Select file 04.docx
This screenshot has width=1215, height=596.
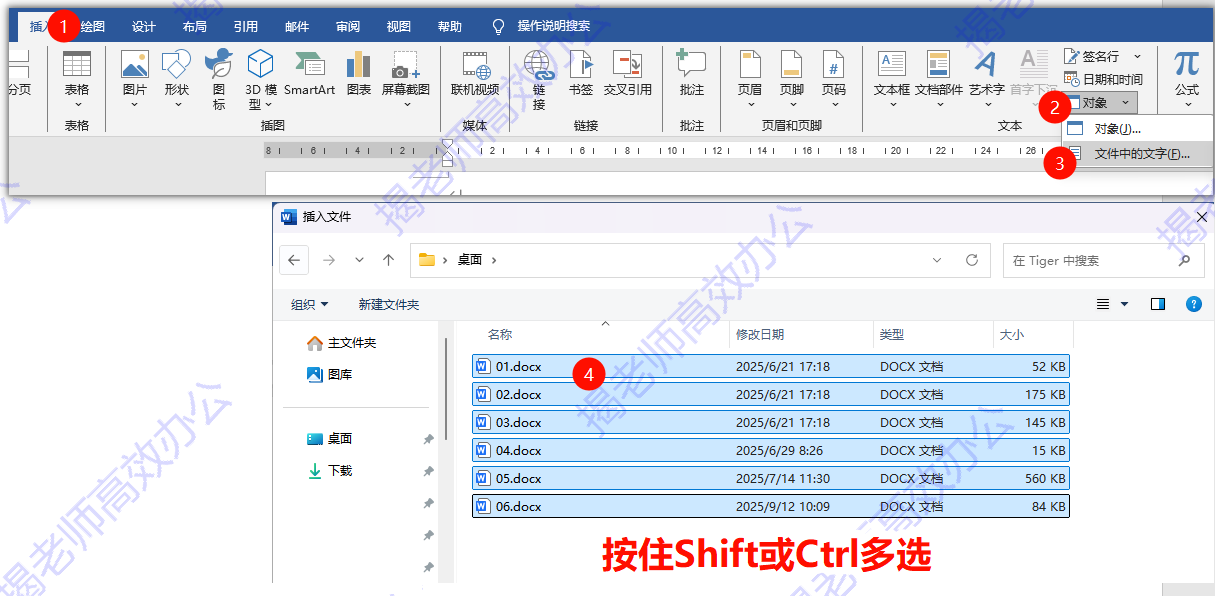(770, 450)
